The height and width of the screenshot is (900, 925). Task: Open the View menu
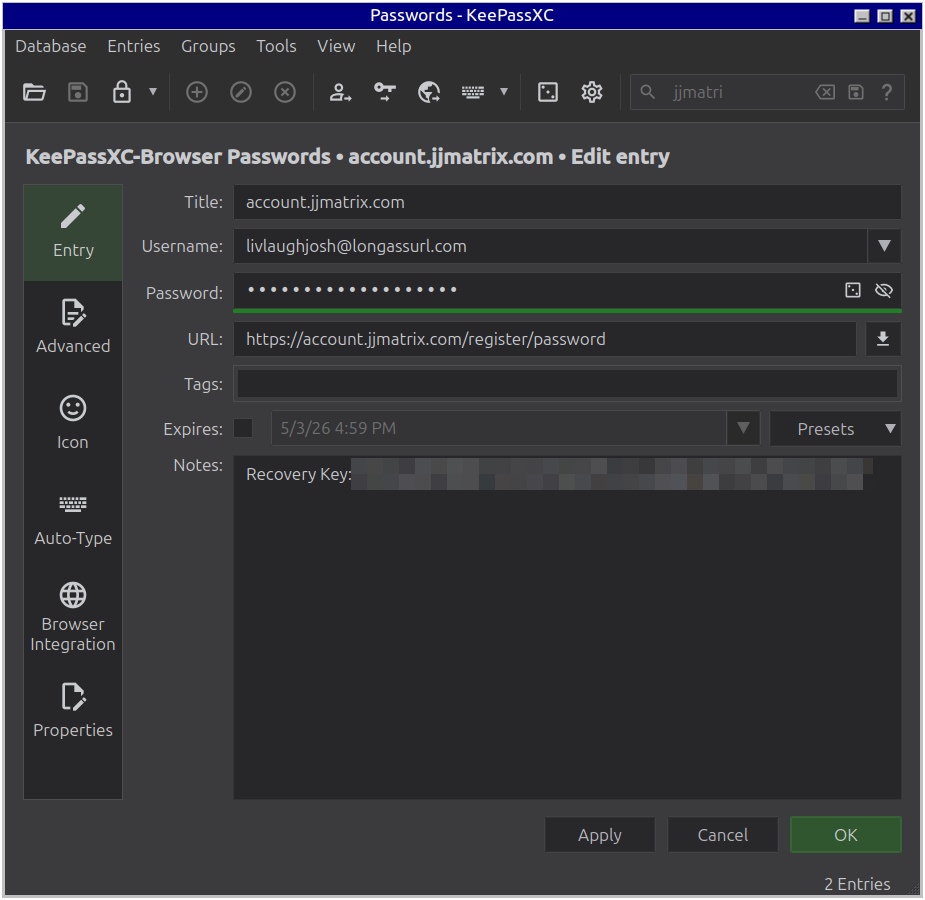(x=336, y=46)
